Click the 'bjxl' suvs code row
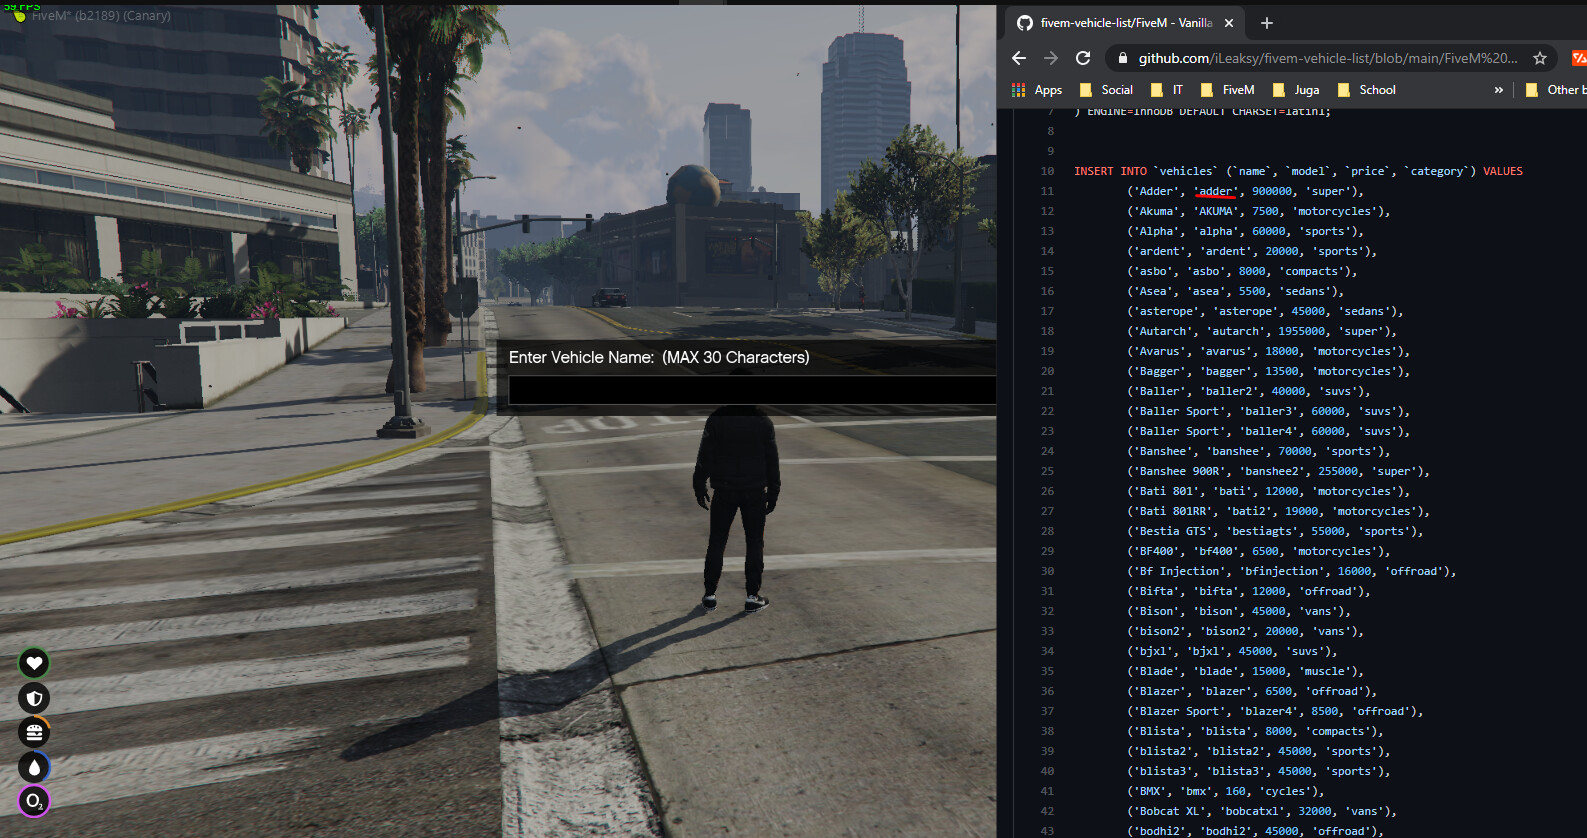The image size is (1587, 838). (x=1232, y=651)
